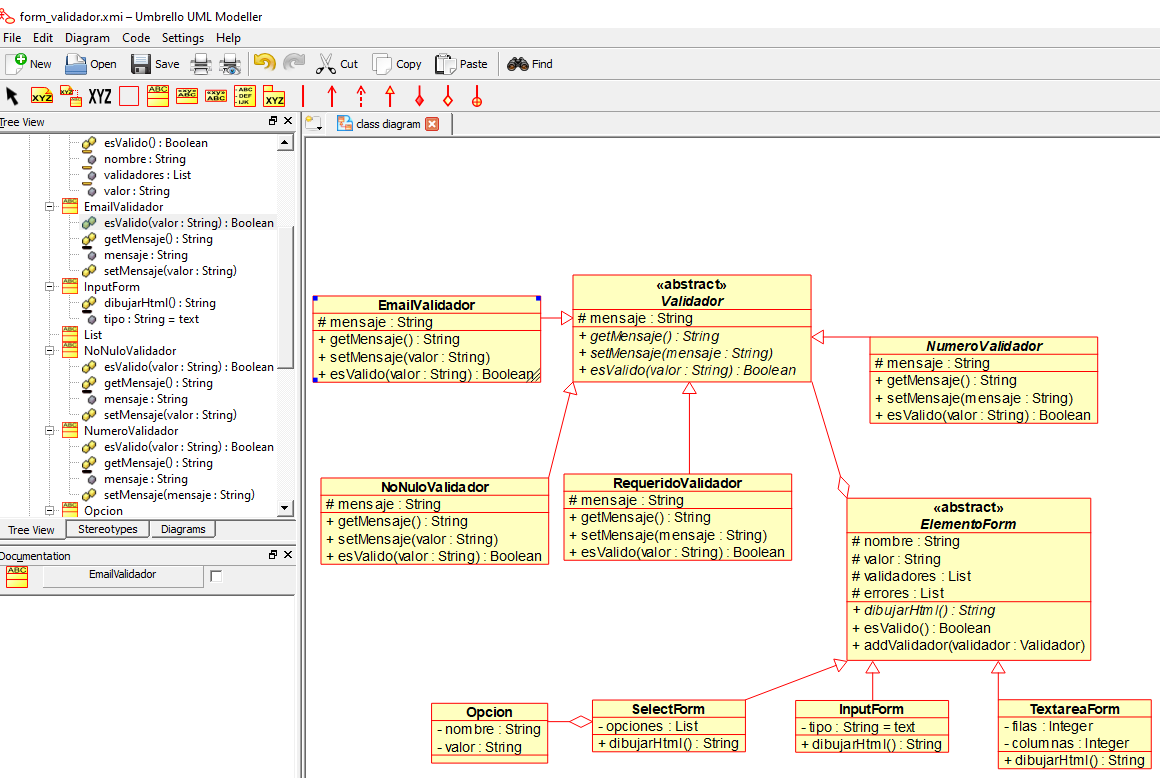Close the class diagram tab

(432, 124)
